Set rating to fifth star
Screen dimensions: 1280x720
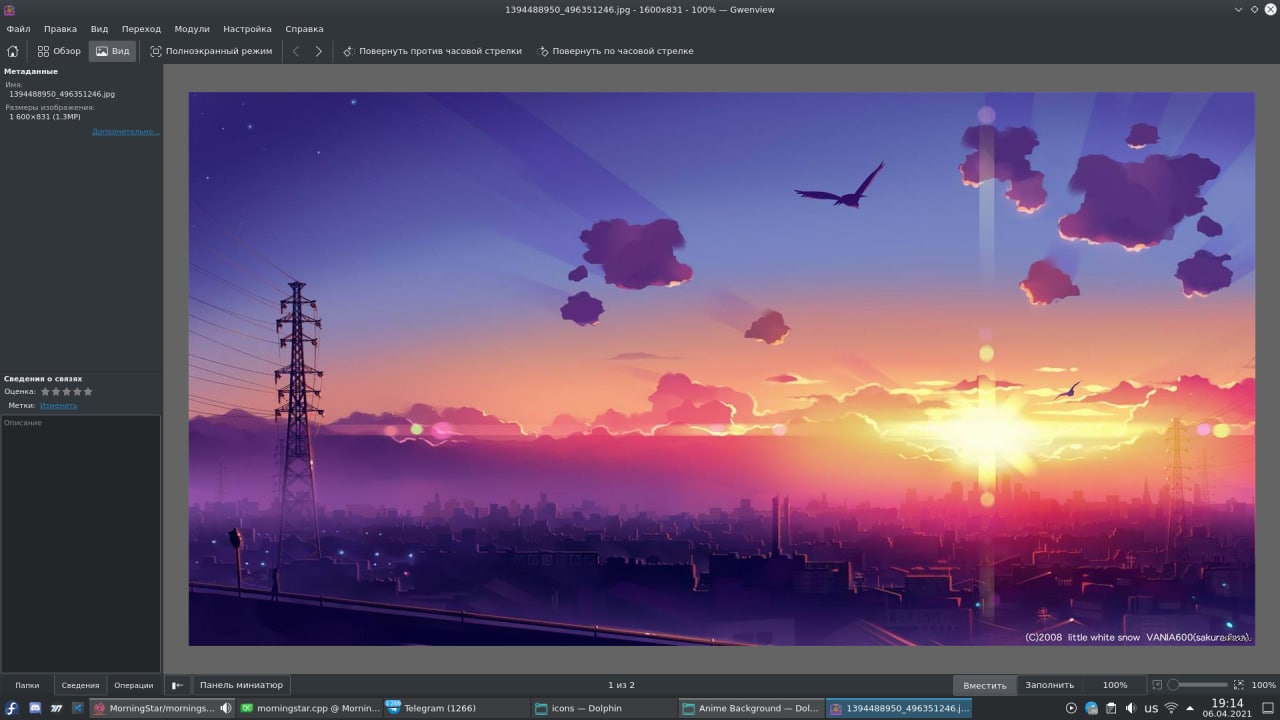(88, 392)
